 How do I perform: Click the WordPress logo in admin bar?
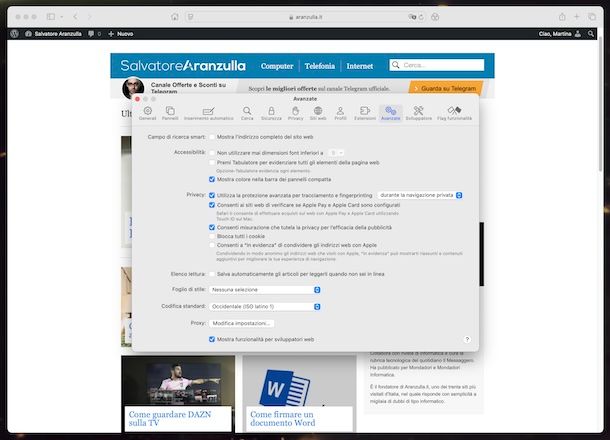pyautogui.click(x=15, y=34)
